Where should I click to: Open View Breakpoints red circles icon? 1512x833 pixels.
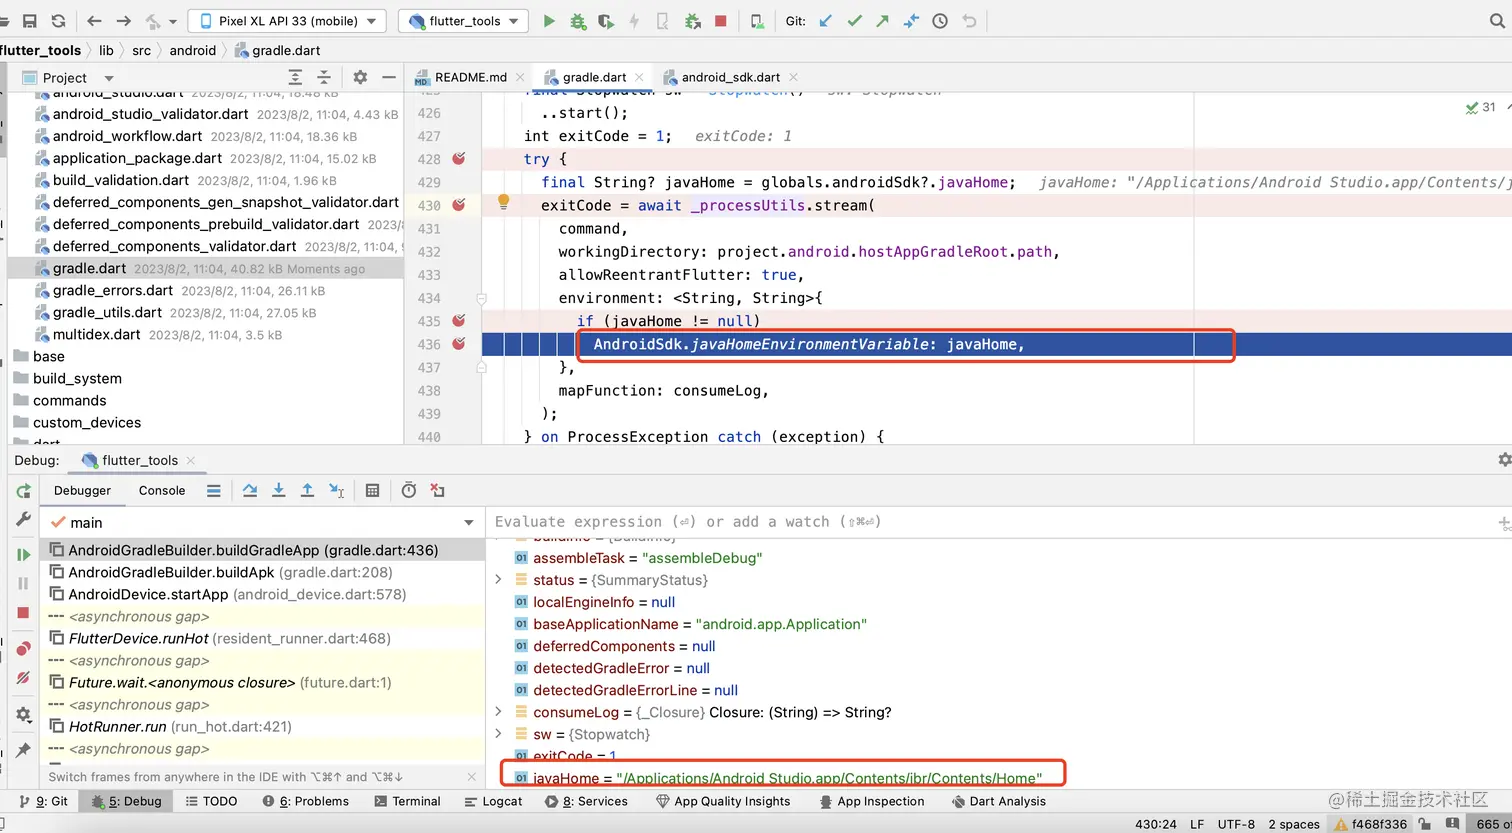coord(23,649)
